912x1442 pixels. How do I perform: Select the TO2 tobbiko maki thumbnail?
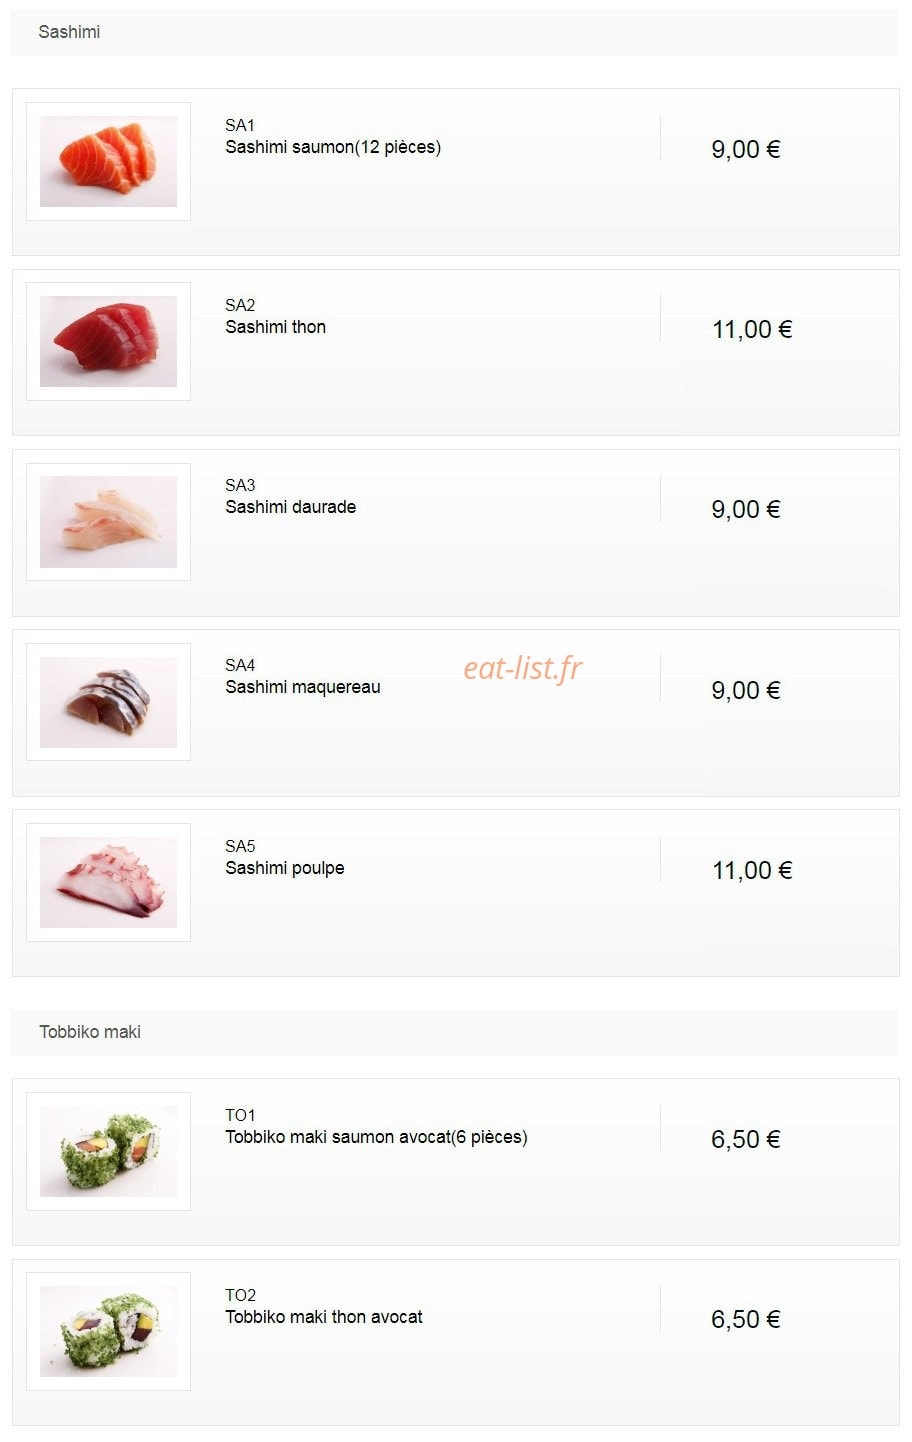pyautogui.click(x=108, y=1331)
